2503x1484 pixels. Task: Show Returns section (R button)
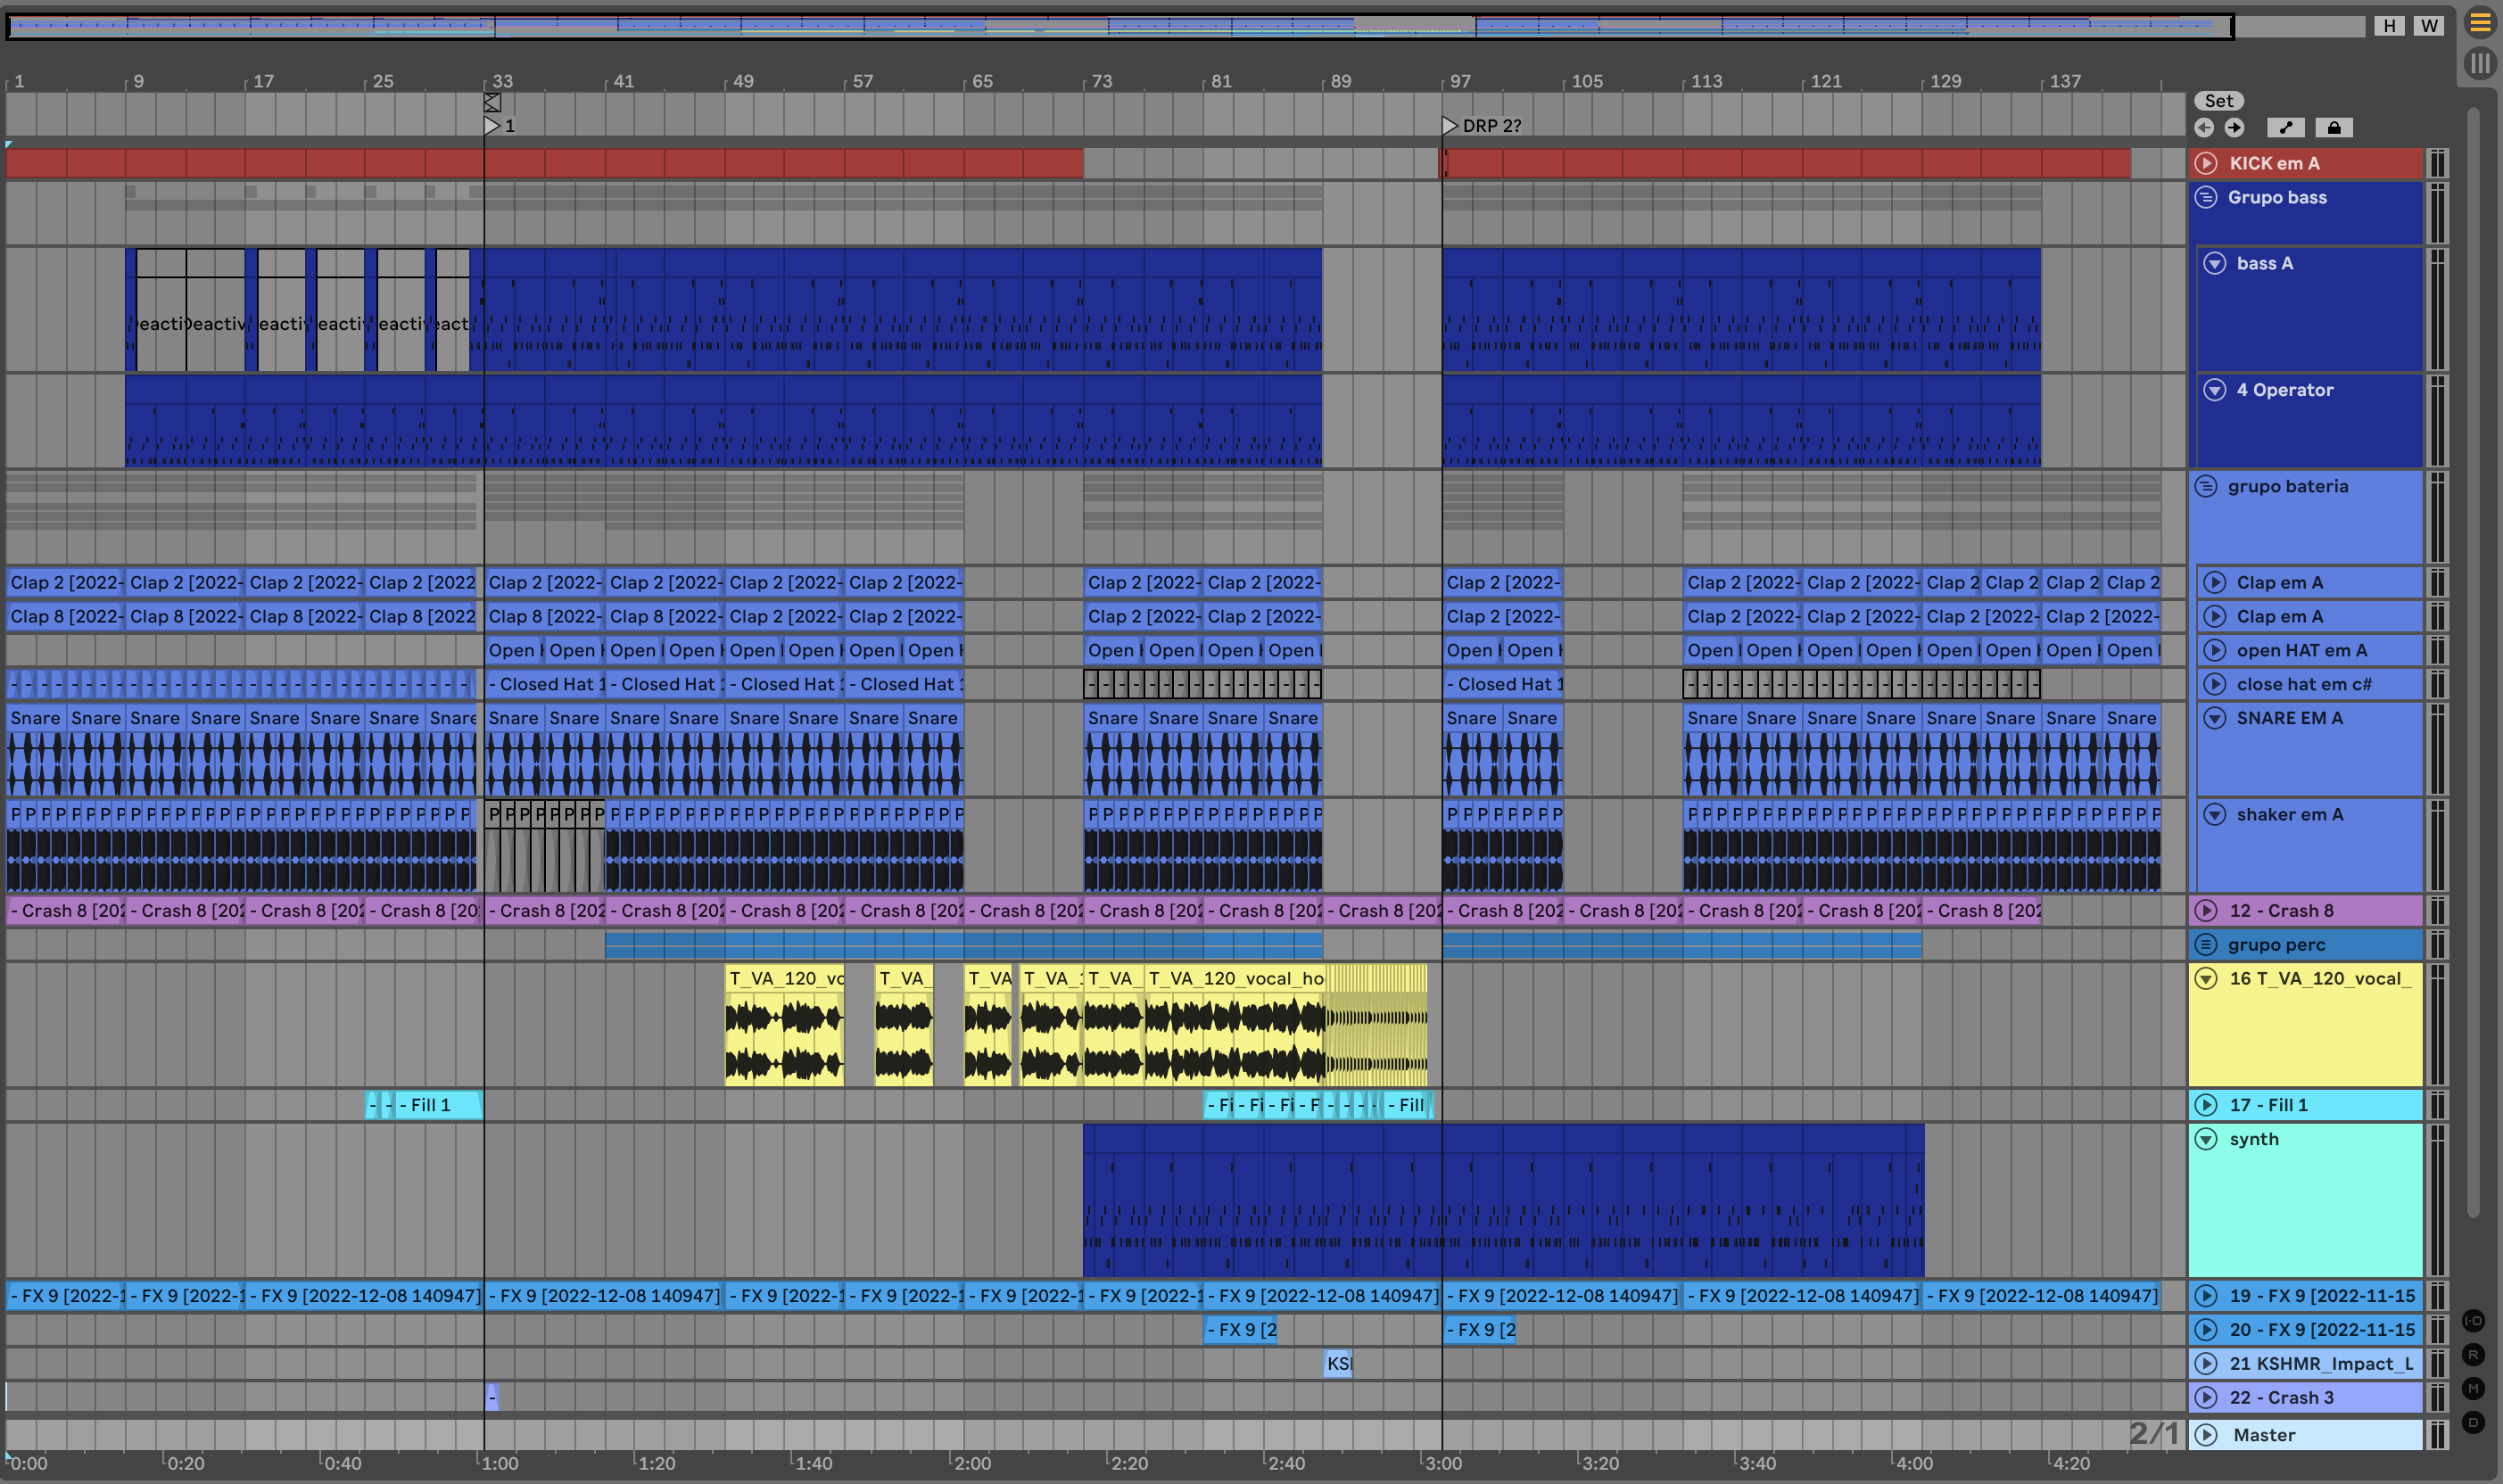[2473, 1355]
